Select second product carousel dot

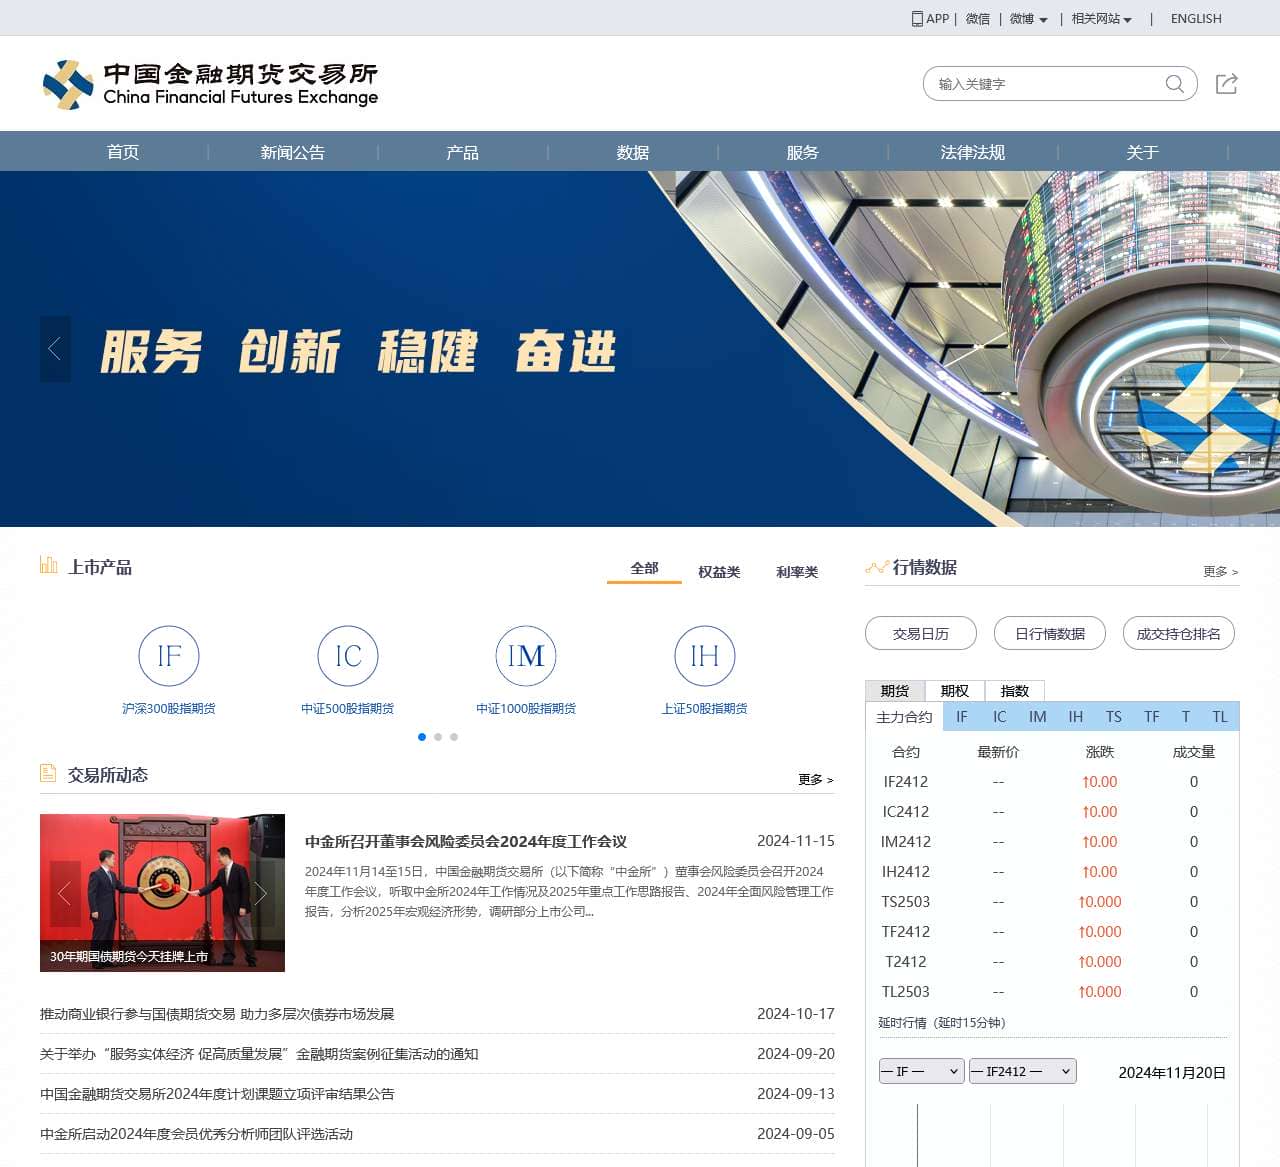pos(438,737)
